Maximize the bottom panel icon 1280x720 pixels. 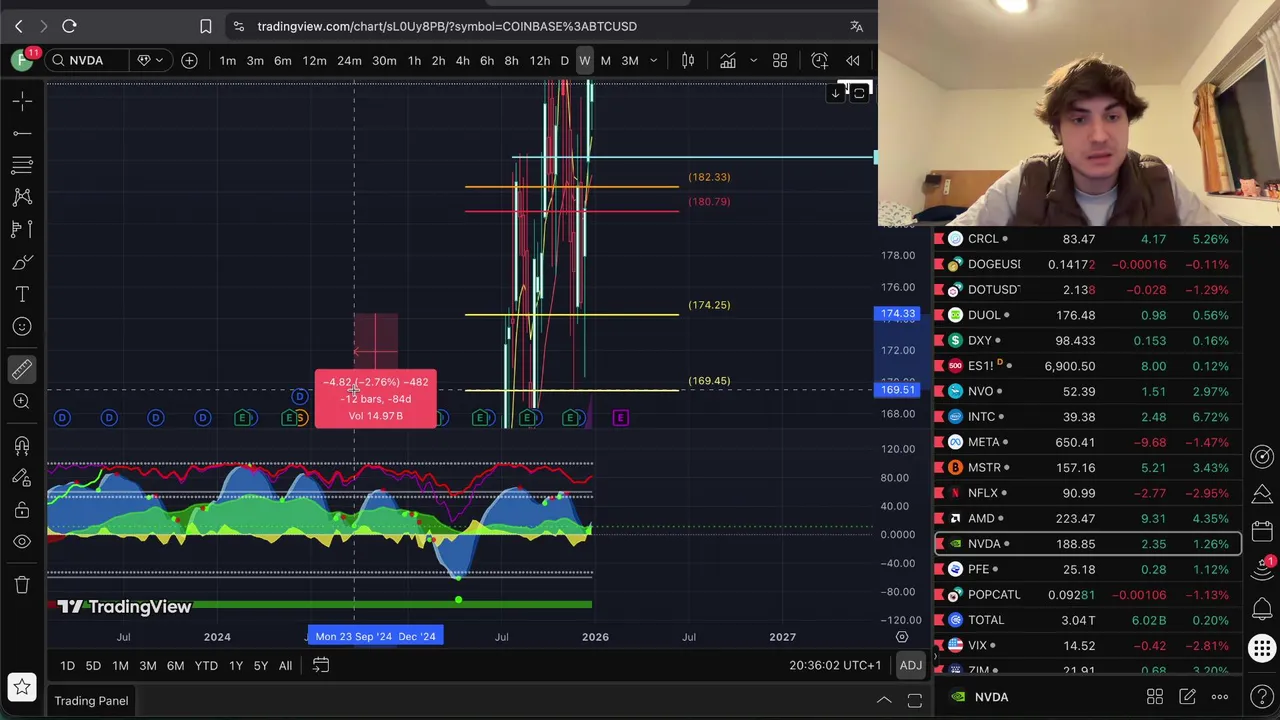(914, 701)
